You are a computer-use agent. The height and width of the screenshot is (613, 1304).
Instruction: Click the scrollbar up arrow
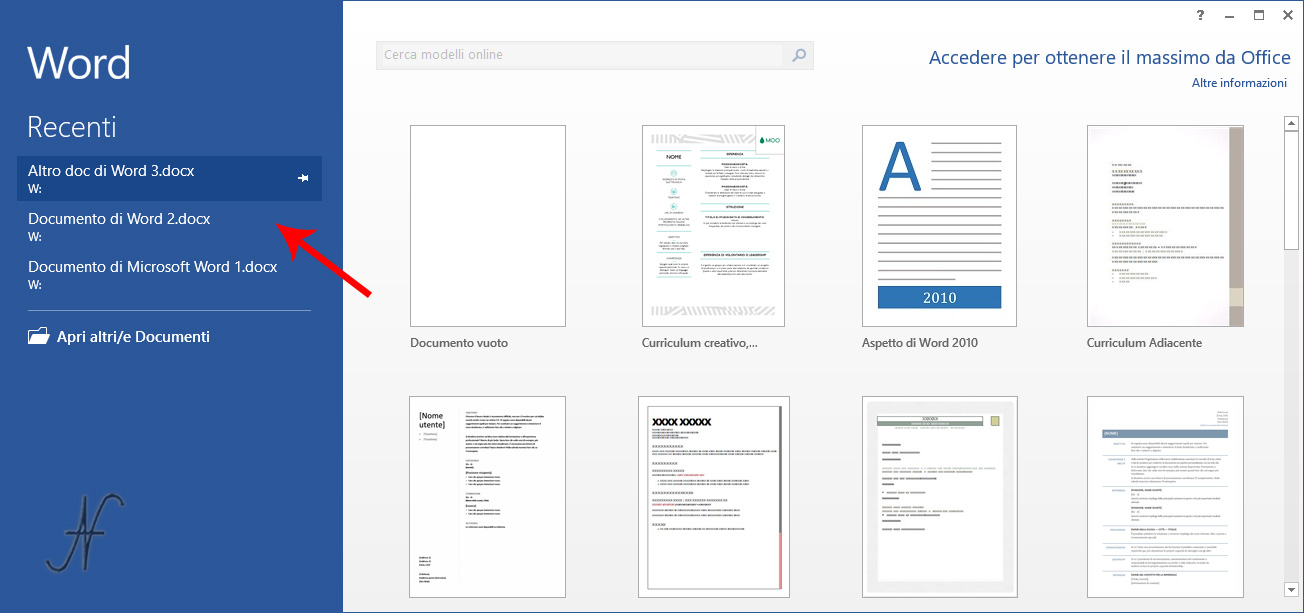1291,124
